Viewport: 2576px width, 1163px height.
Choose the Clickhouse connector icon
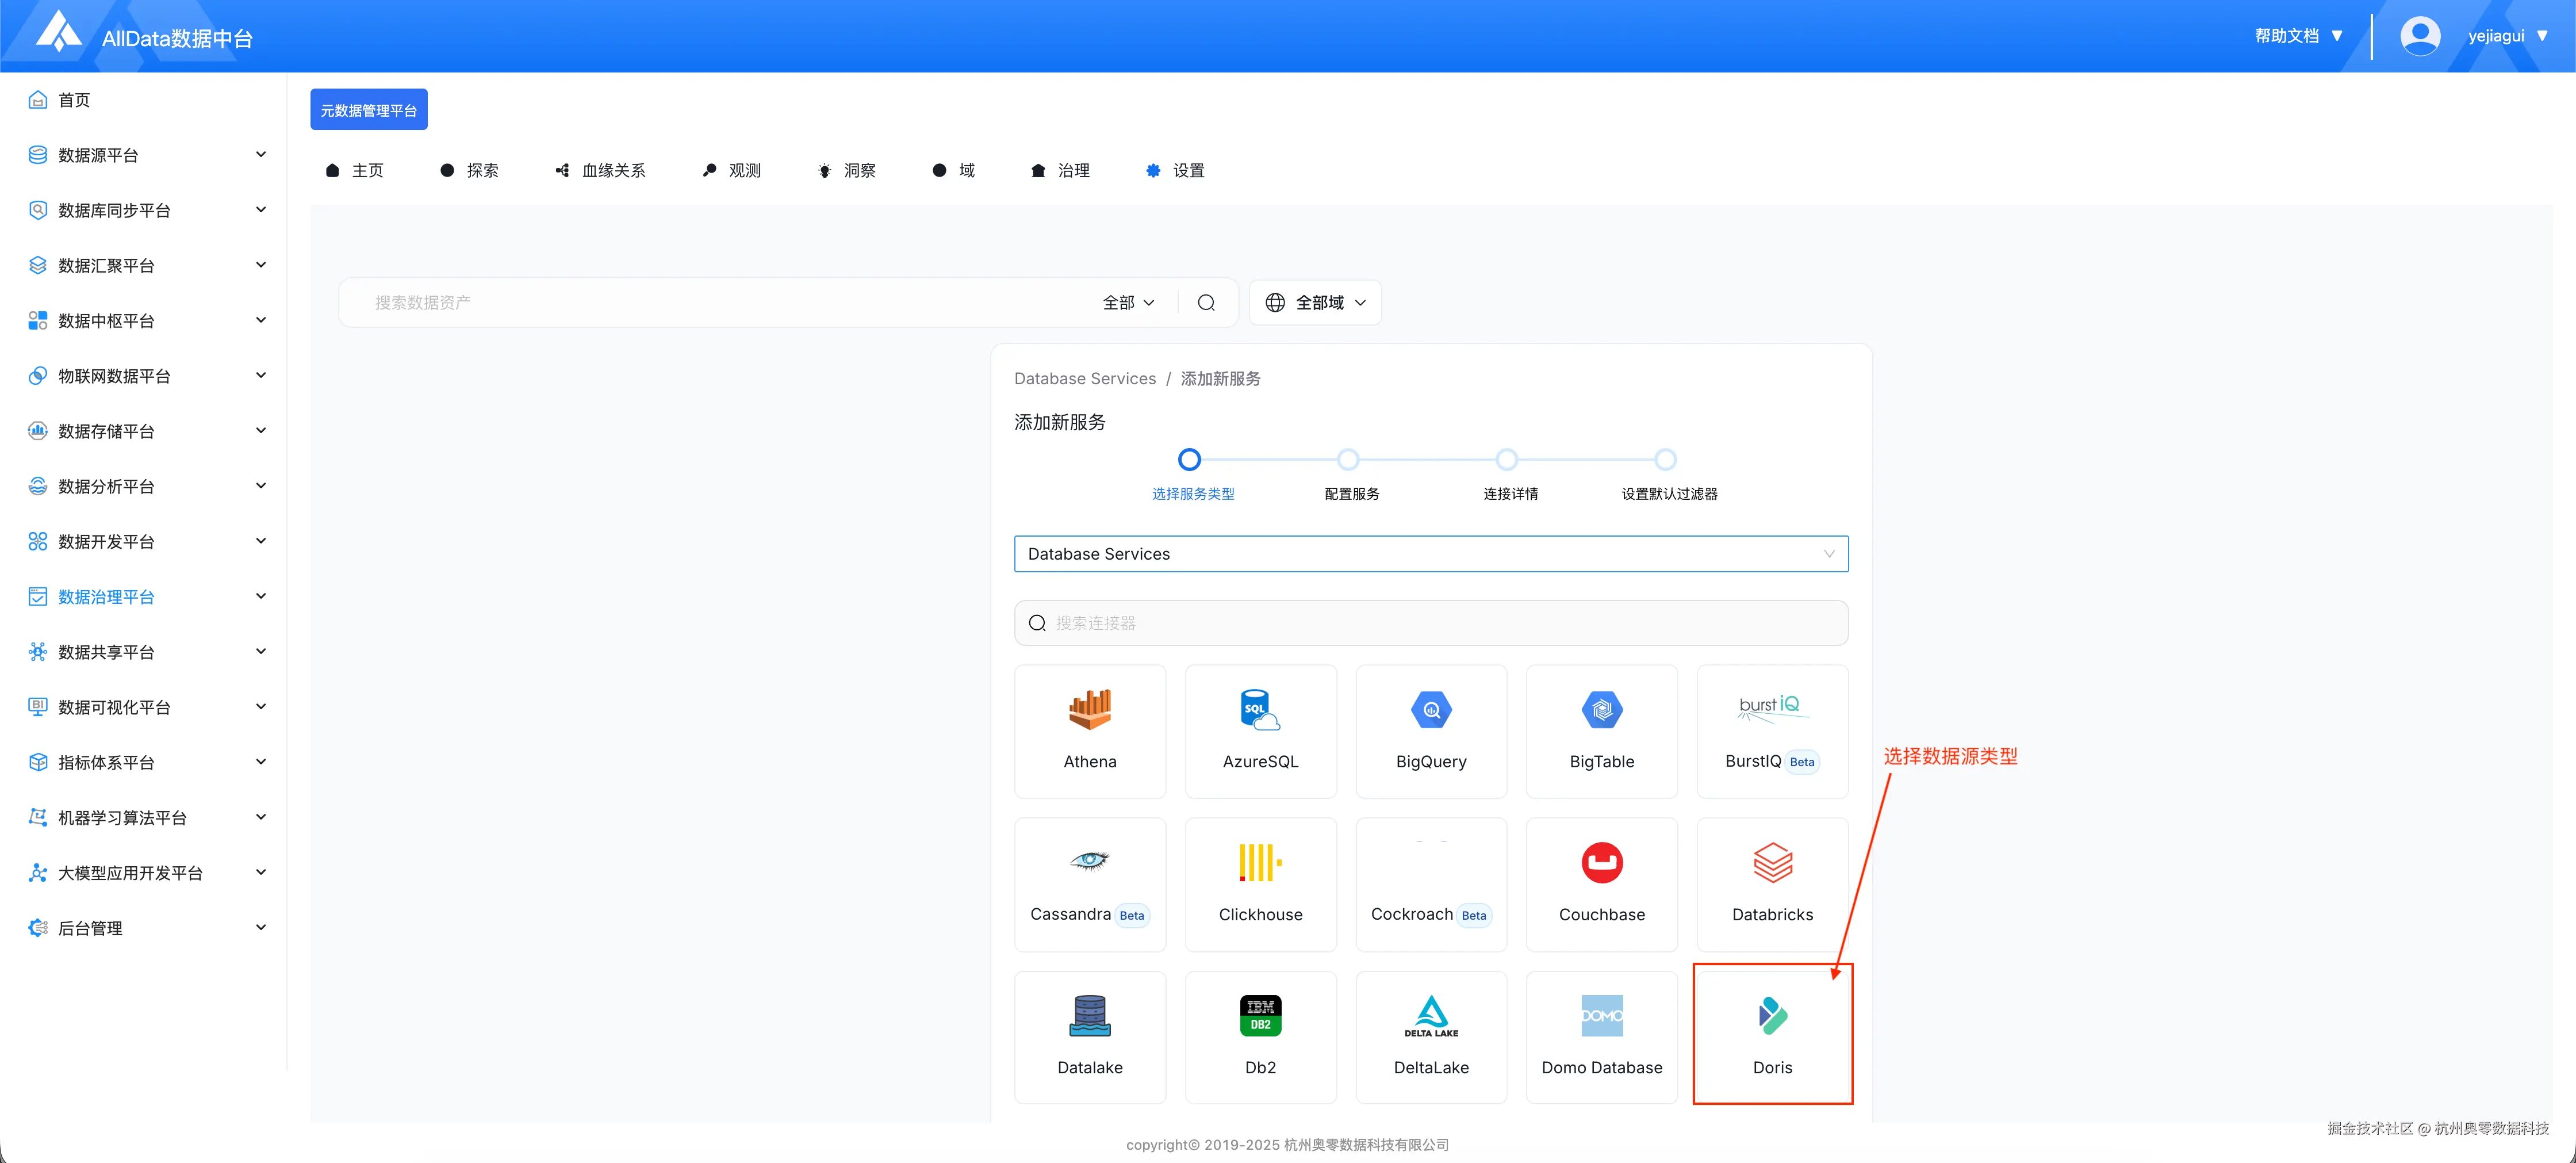(1259, 862)
